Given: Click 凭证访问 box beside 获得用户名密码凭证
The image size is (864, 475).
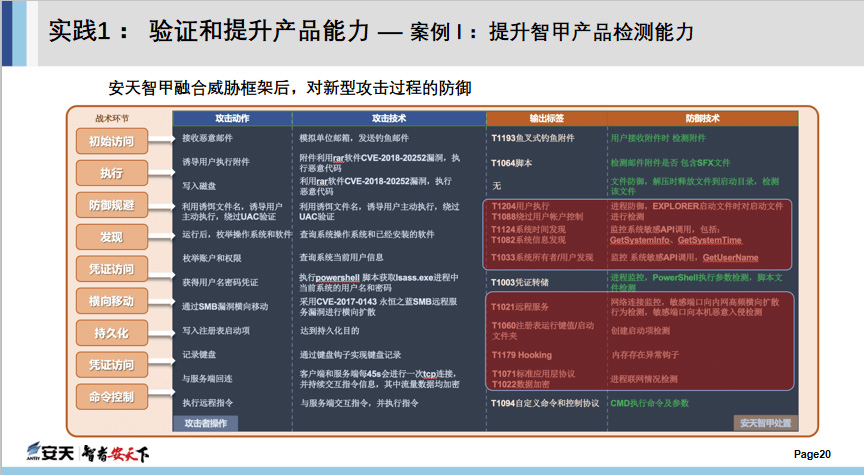Looking at the screenshot, I should coord(112,269).
